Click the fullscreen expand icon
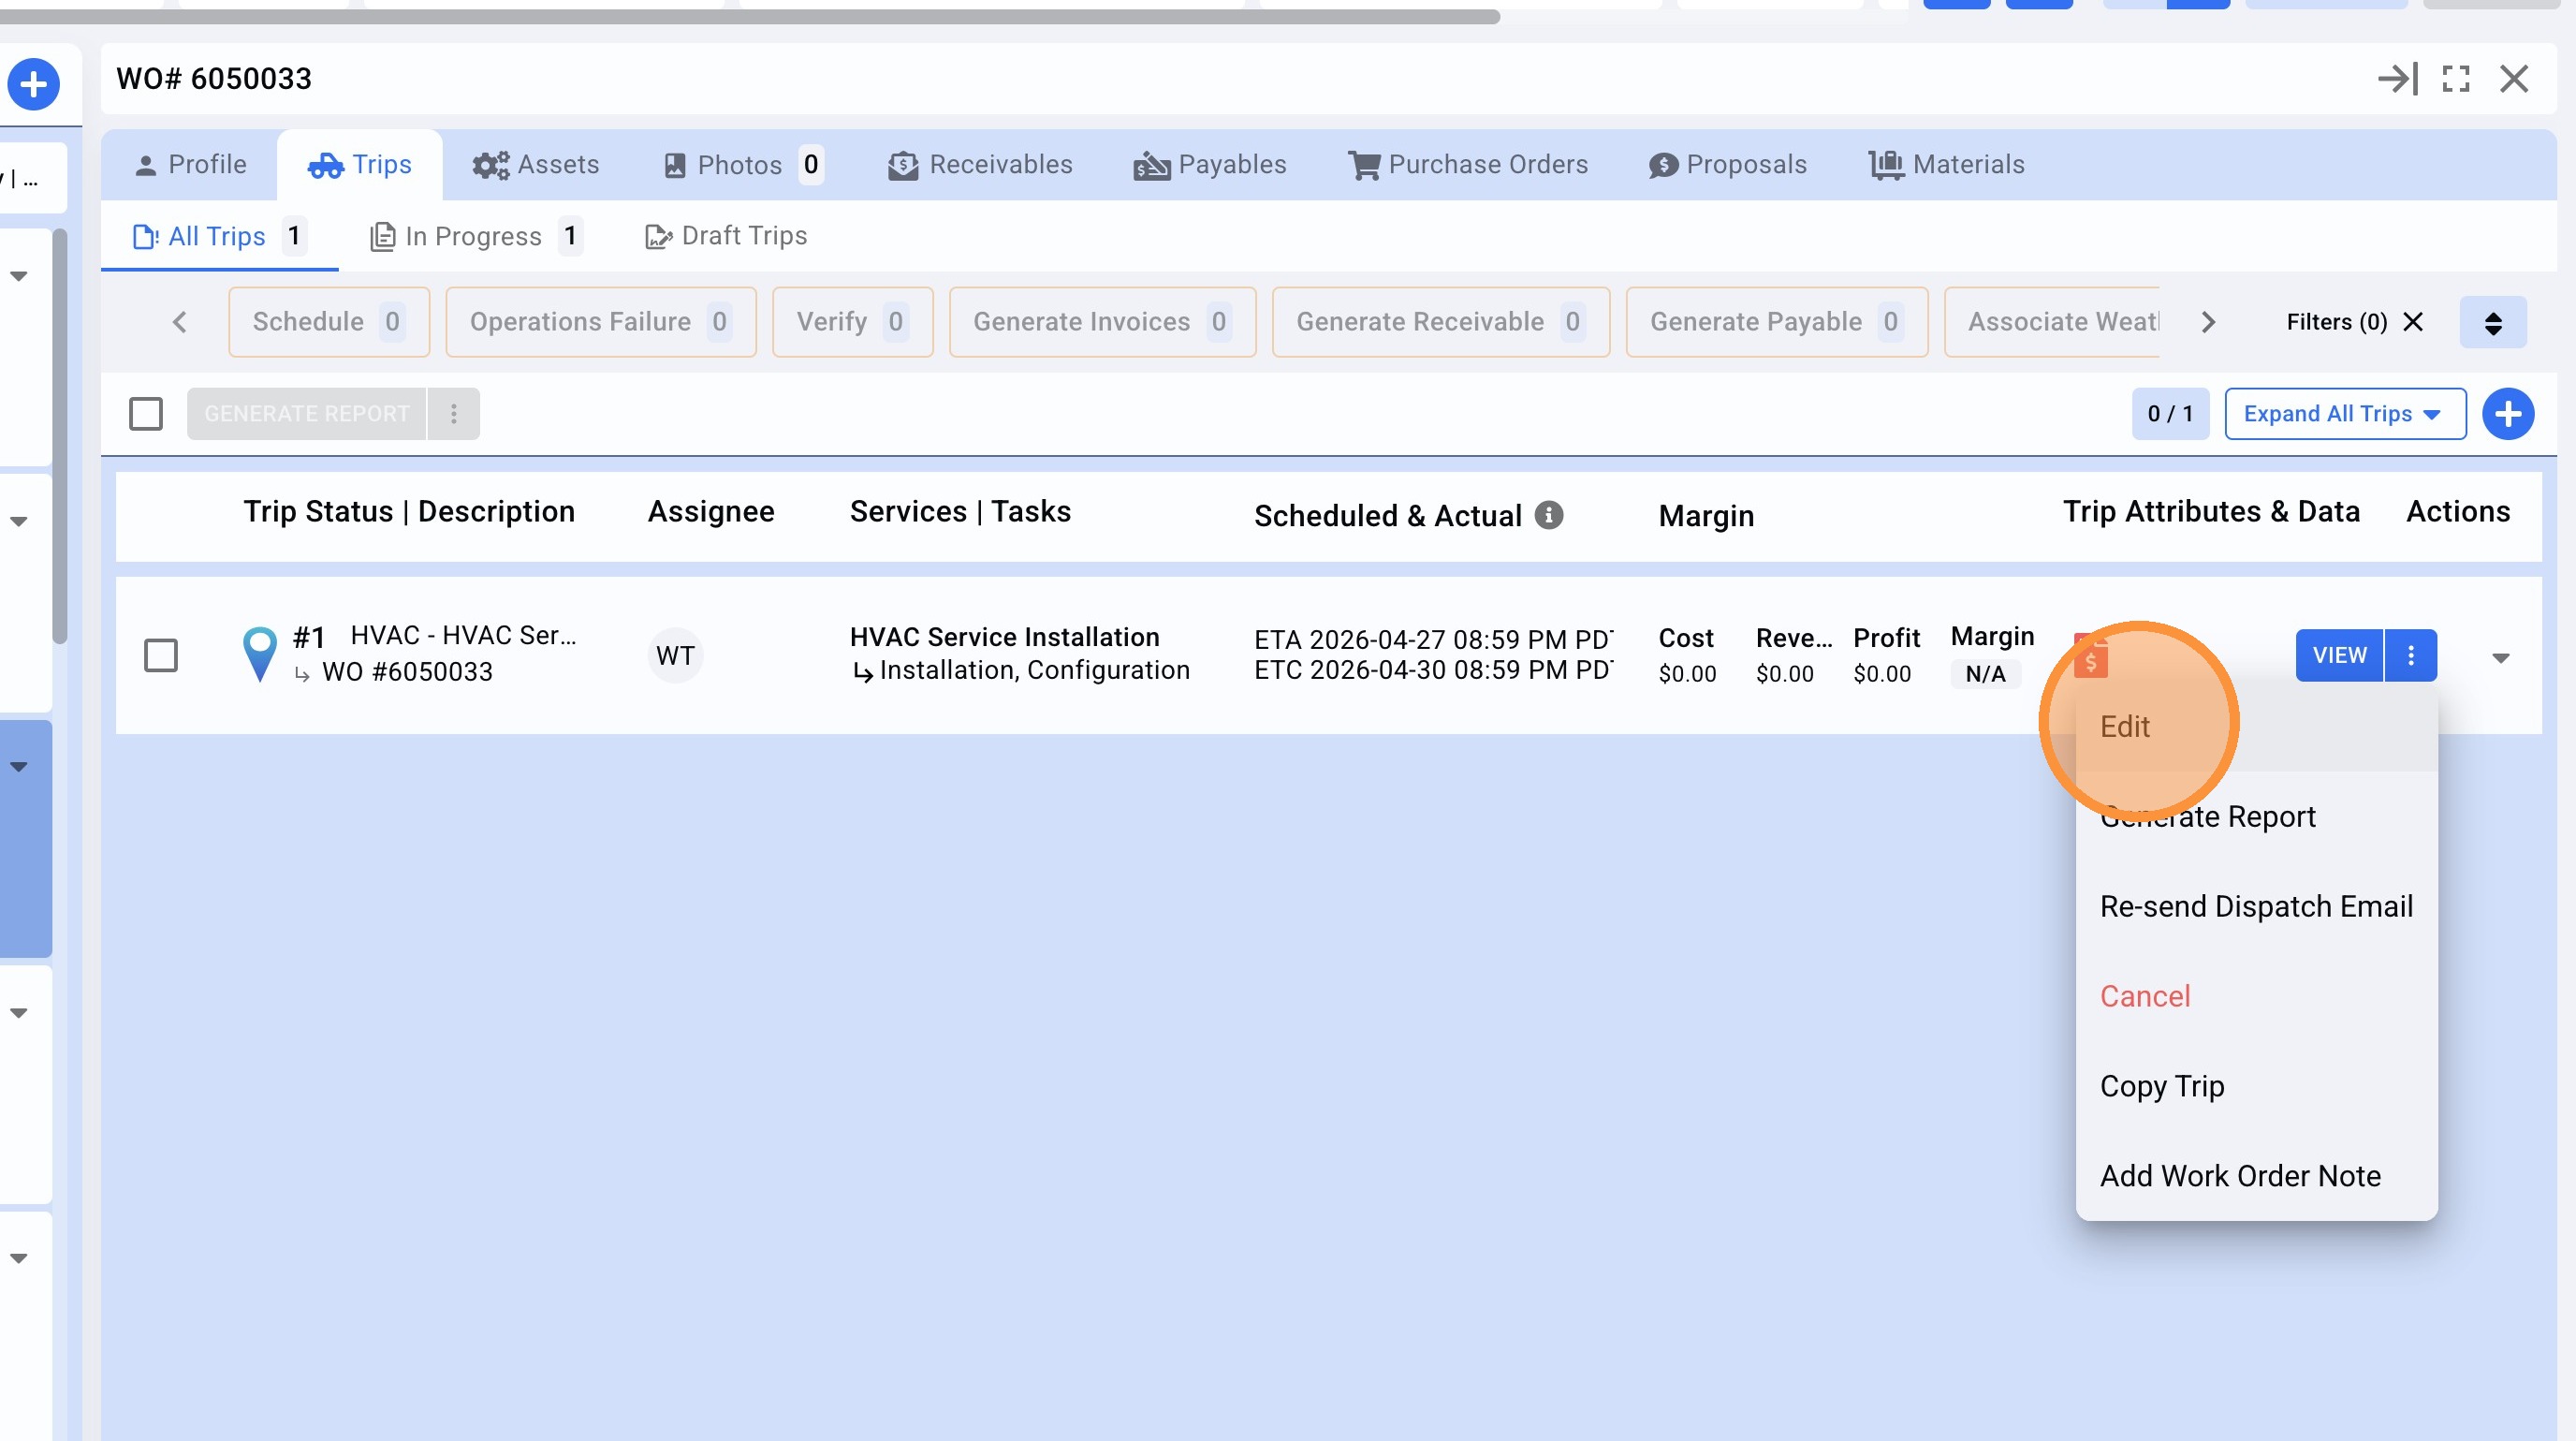Image resolution: width=2576 pixels, height=1441 pixels. coord(2455,79)
